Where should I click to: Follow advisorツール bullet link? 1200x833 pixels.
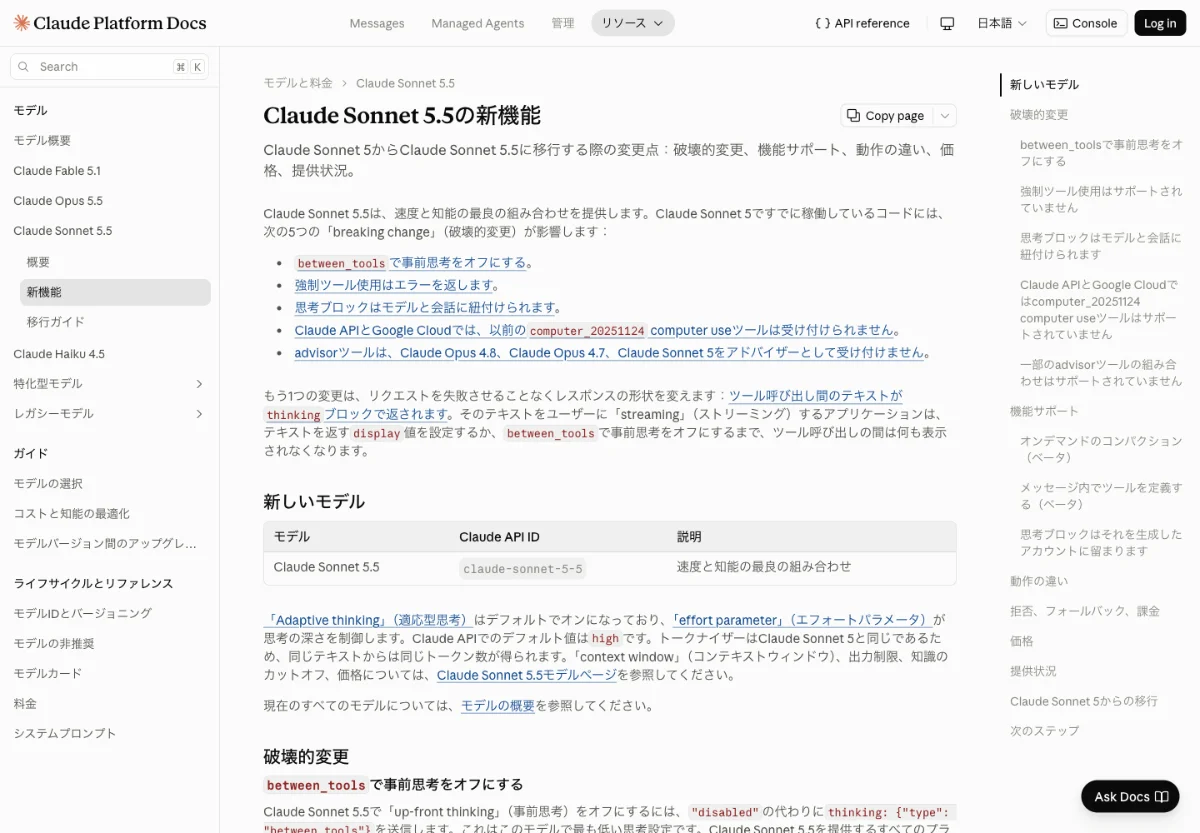coord(609,352)
